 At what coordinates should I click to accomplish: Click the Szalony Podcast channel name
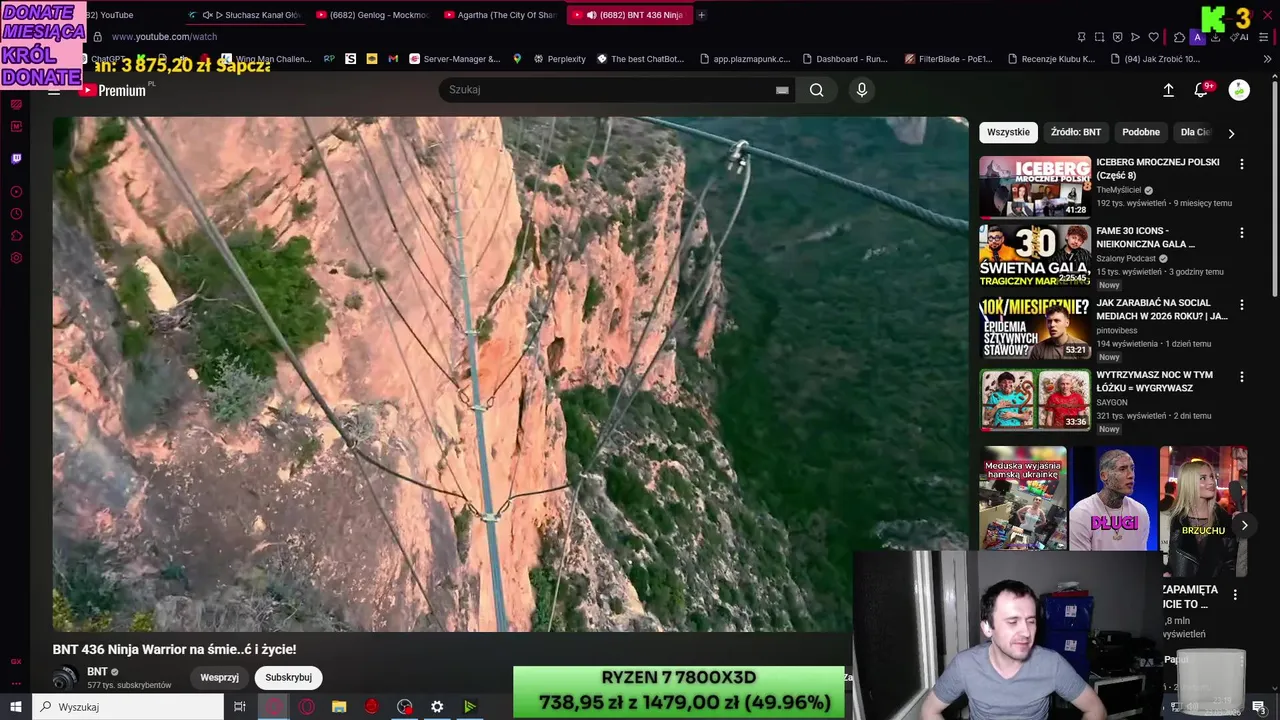coord(1125,258)
